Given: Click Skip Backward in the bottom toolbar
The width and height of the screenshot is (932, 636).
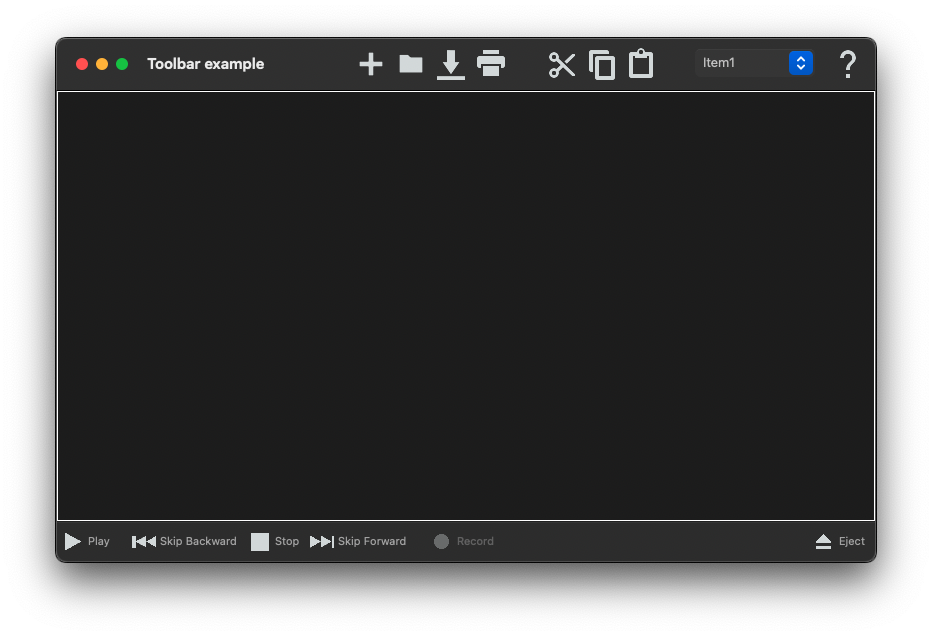Looking at the screenshot, I should point(185,541).
